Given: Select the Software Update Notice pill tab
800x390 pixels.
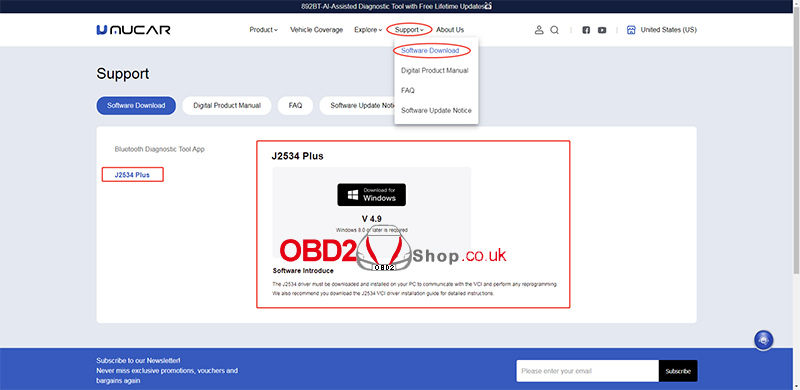Looking at the screenshot, I should point(357,106).
